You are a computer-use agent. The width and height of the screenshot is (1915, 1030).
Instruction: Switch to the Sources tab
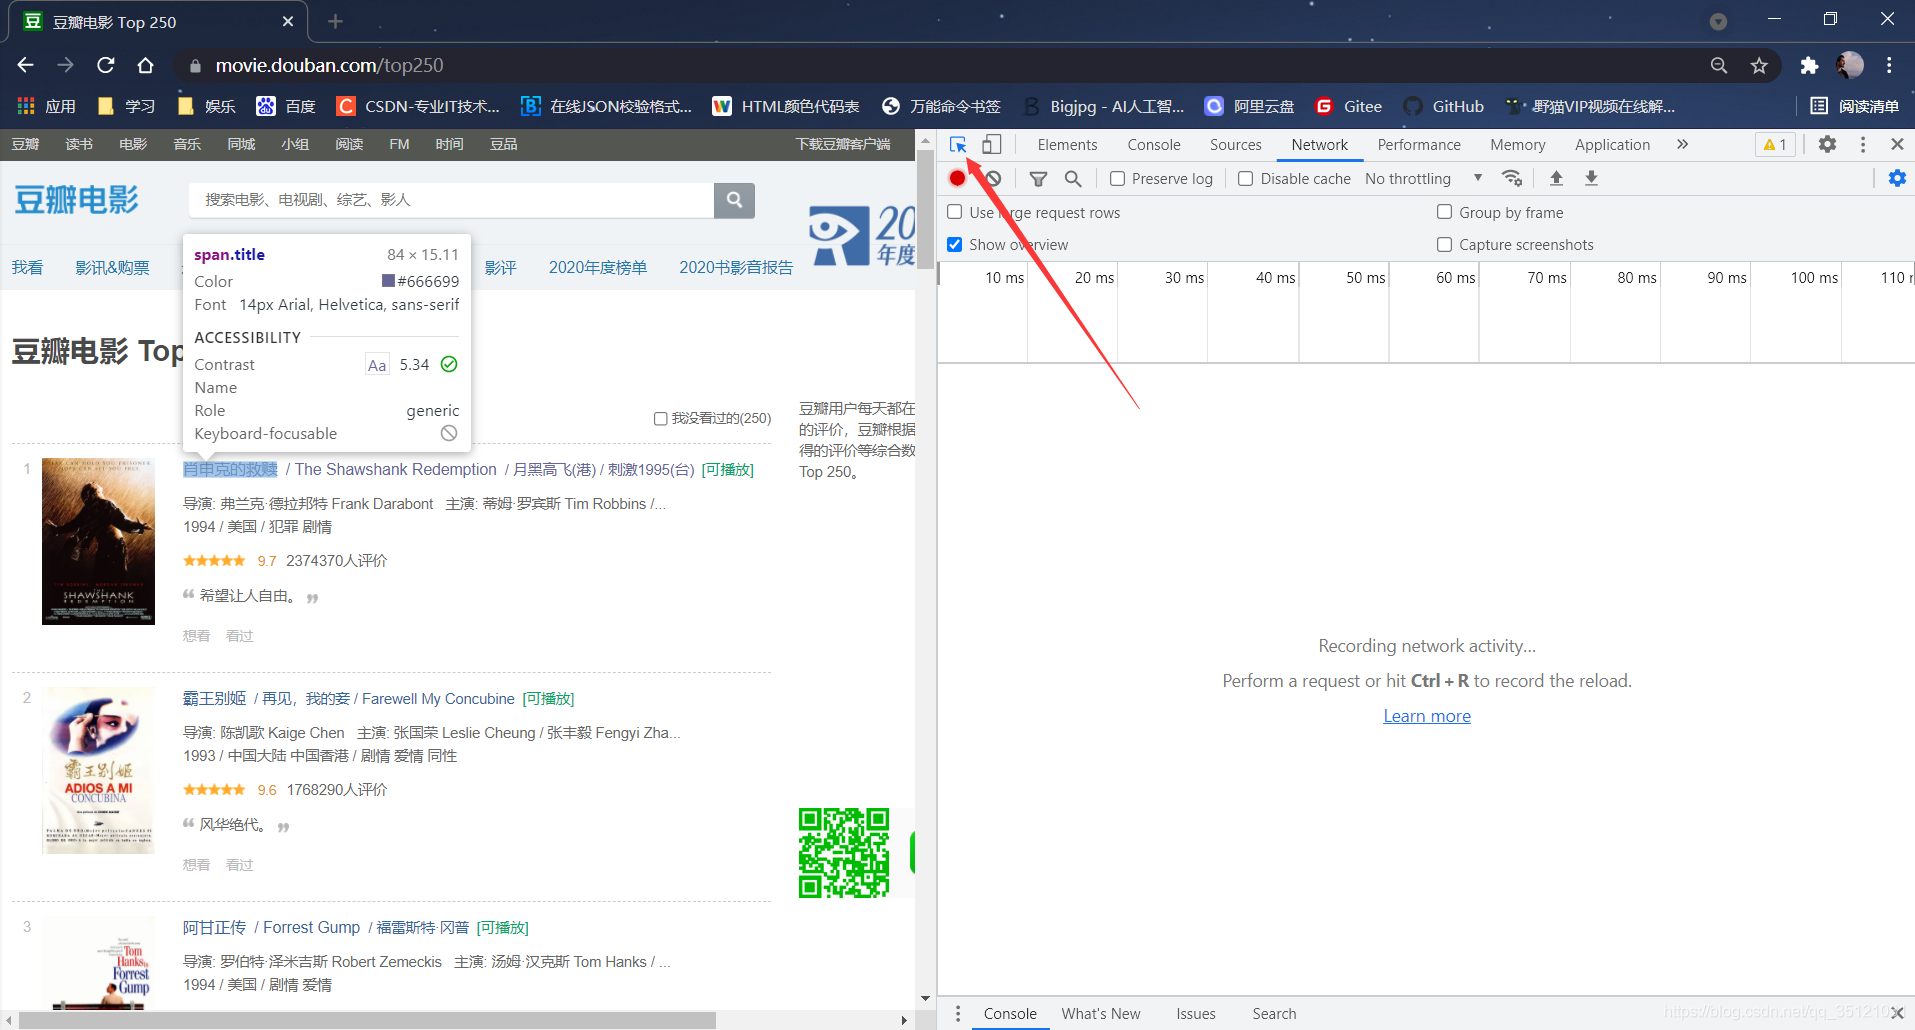(x=1236, y=145)
